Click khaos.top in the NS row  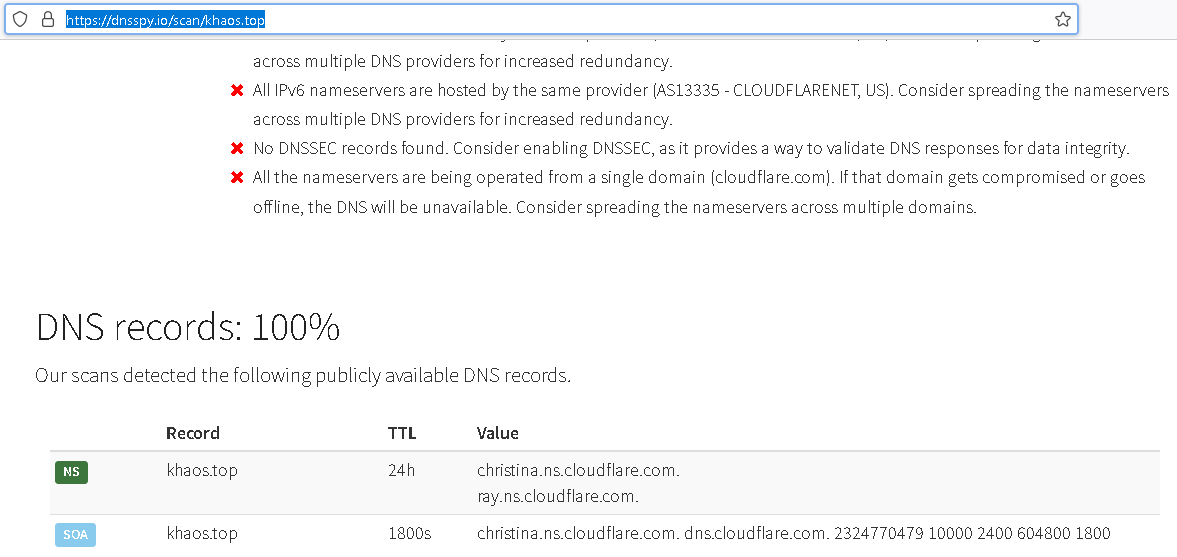pos(202,470)
